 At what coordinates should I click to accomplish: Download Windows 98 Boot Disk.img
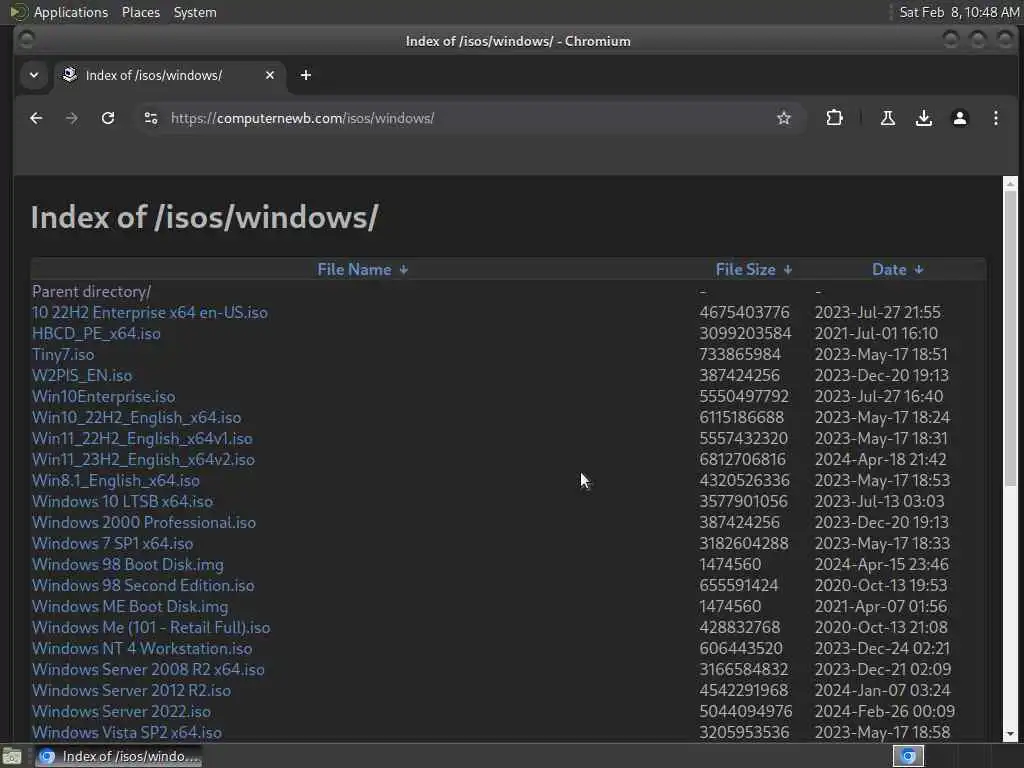point(127,564)
